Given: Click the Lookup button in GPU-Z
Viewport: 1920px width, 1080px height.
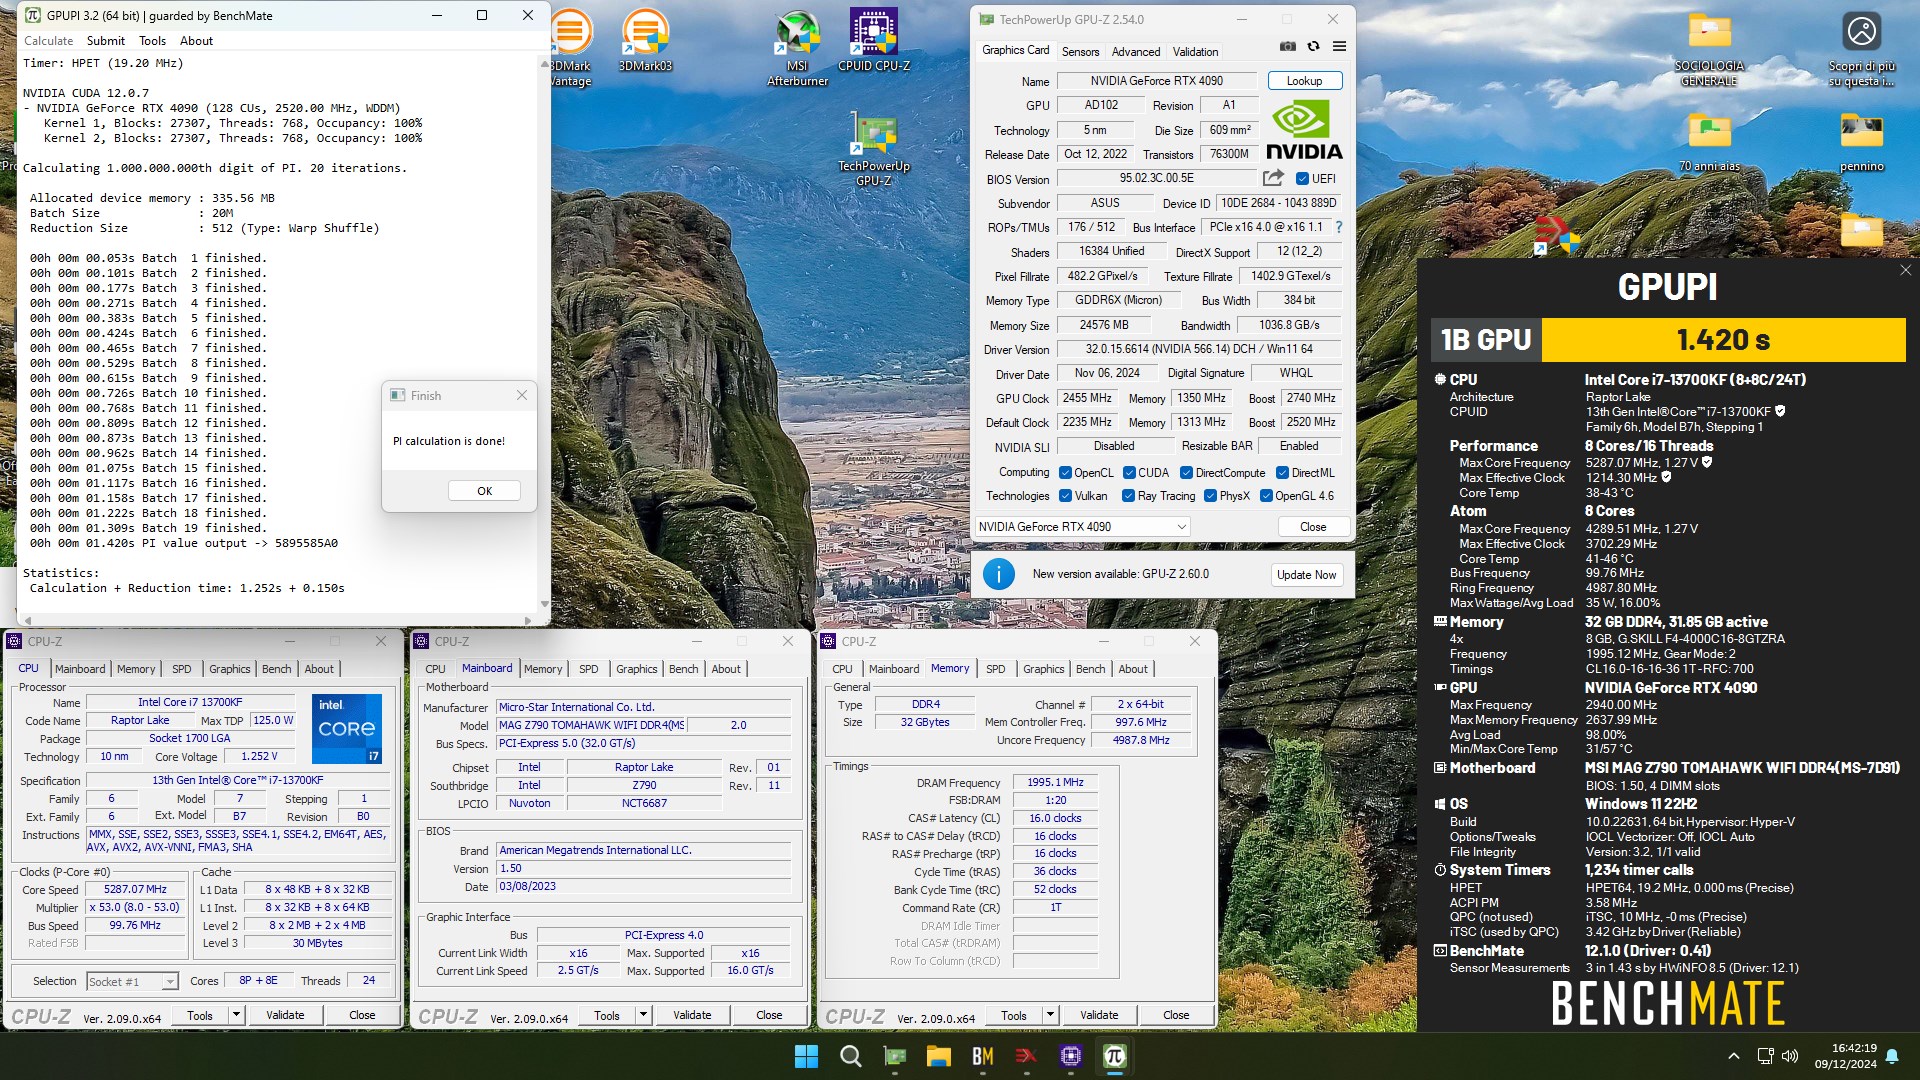Looking at the screenshot, I should (x=1304, y=81).
